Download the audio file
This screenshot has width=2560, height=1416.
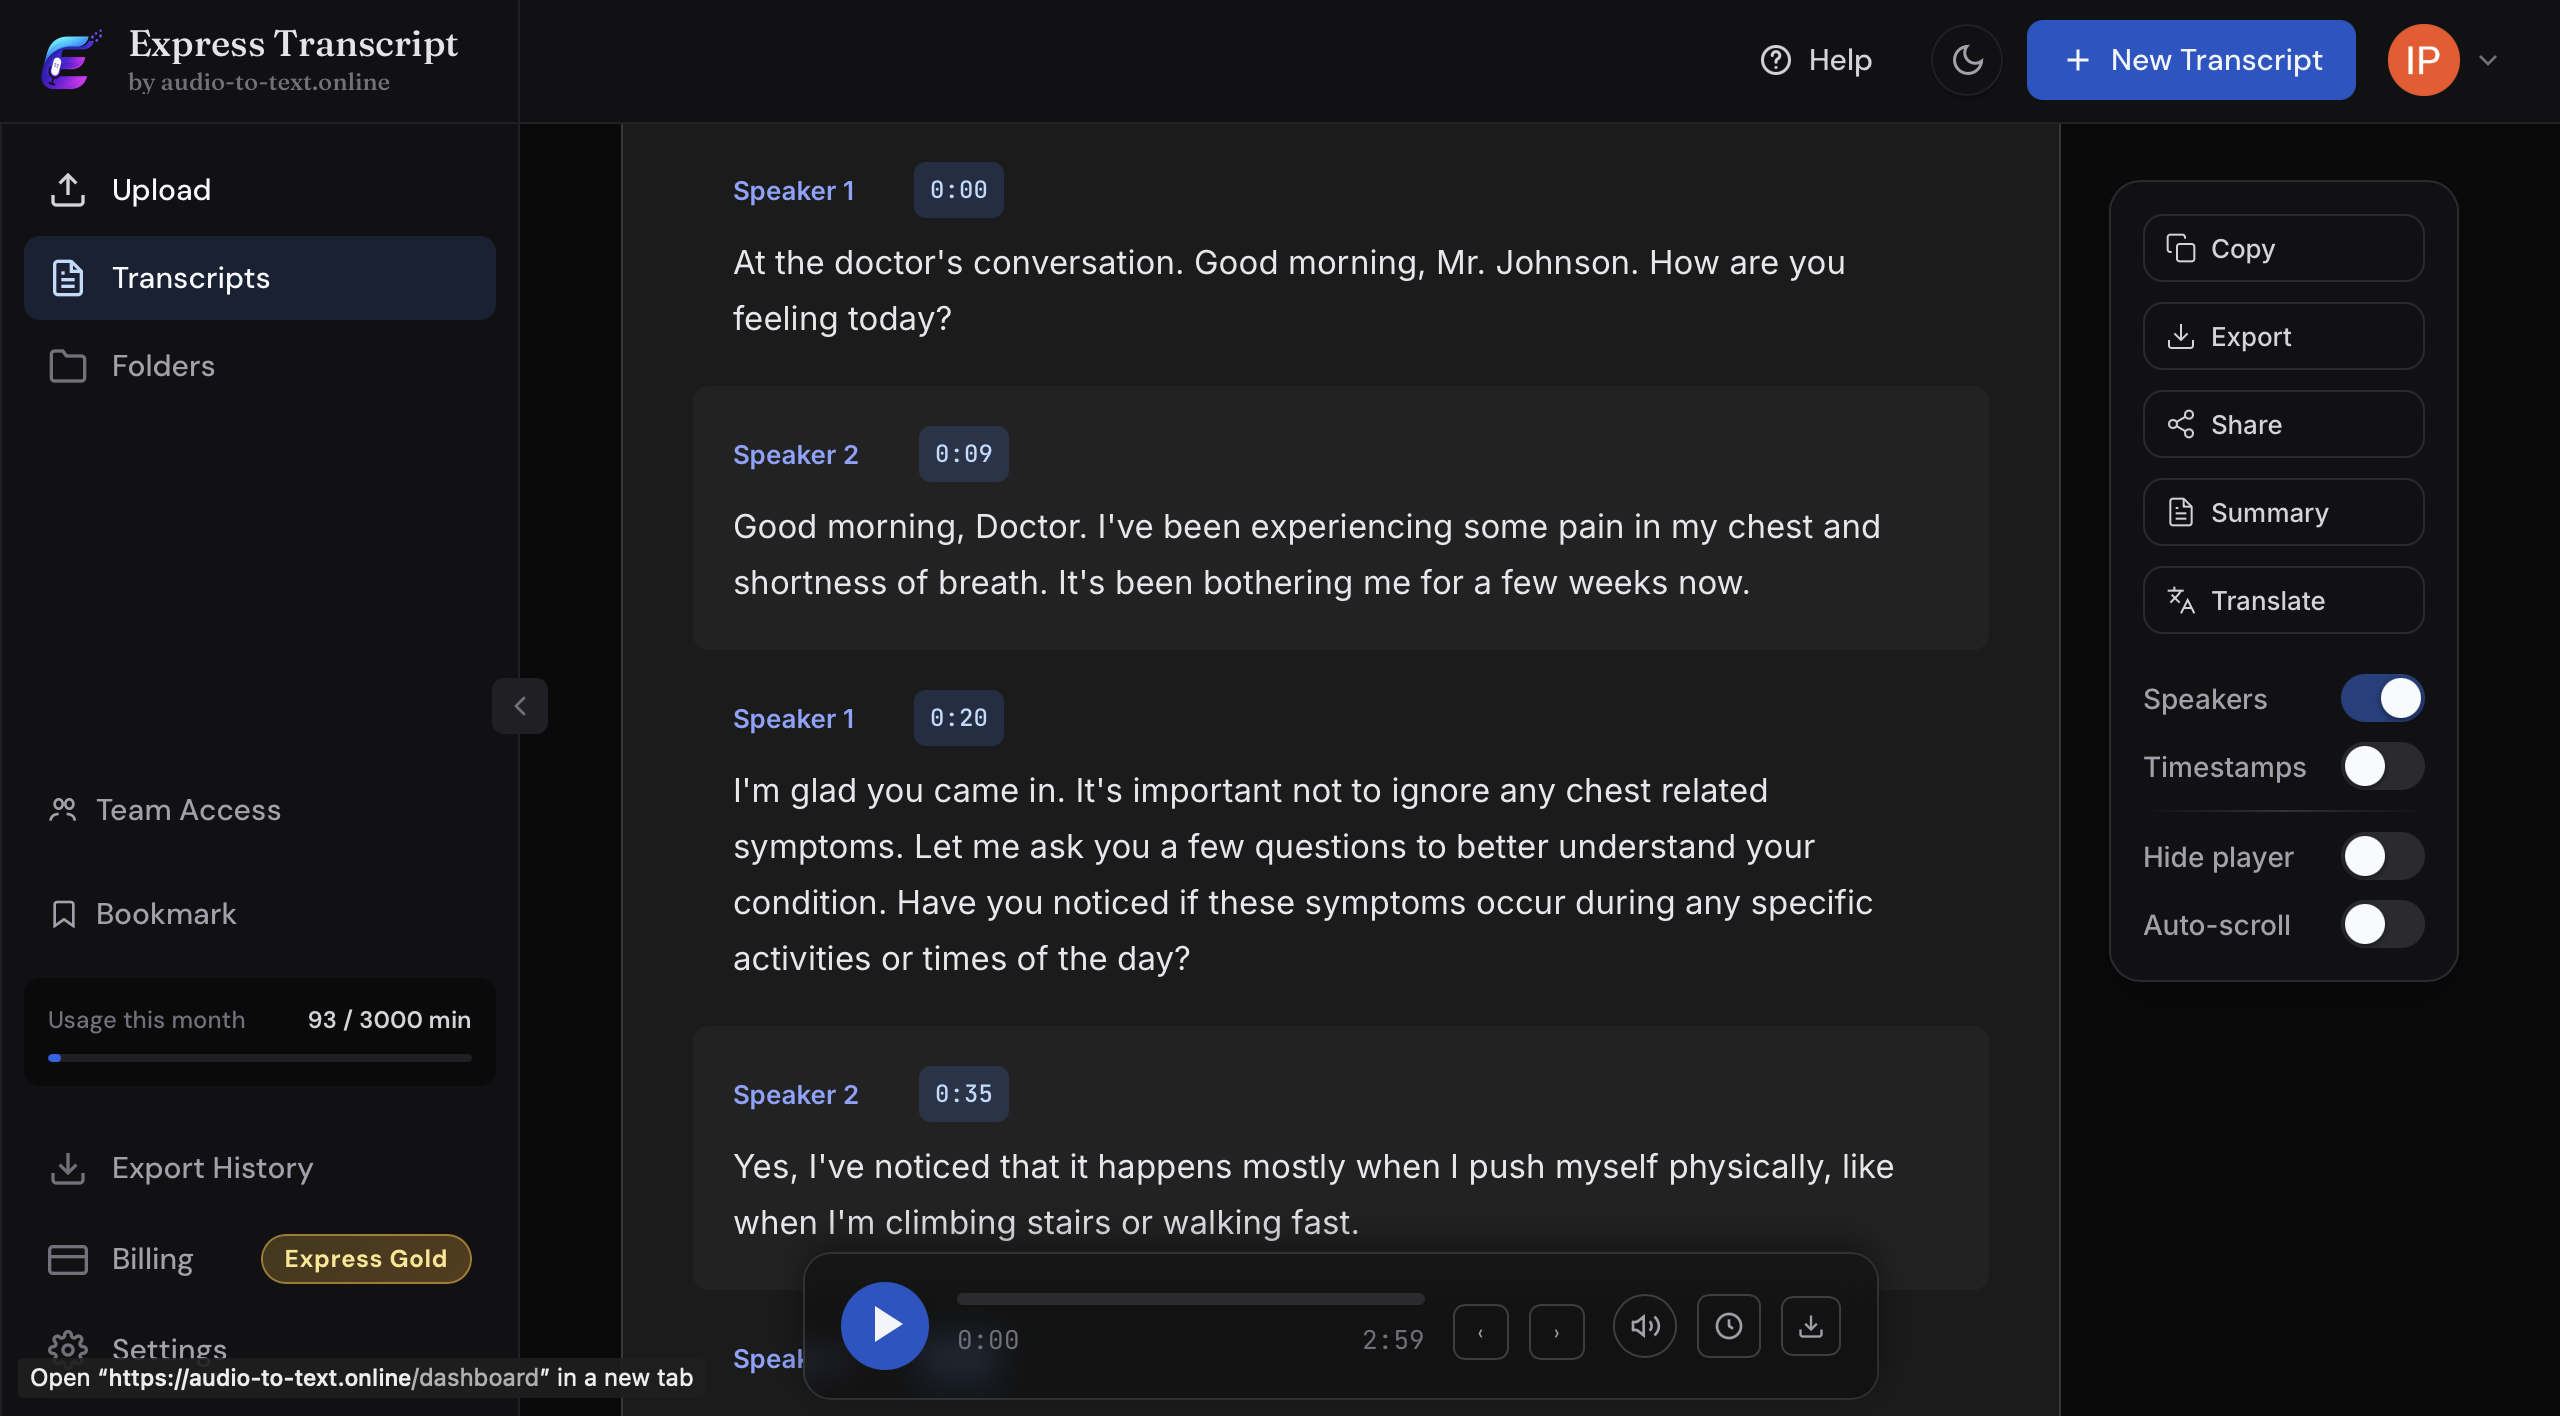click(x=1811, y=1325)
